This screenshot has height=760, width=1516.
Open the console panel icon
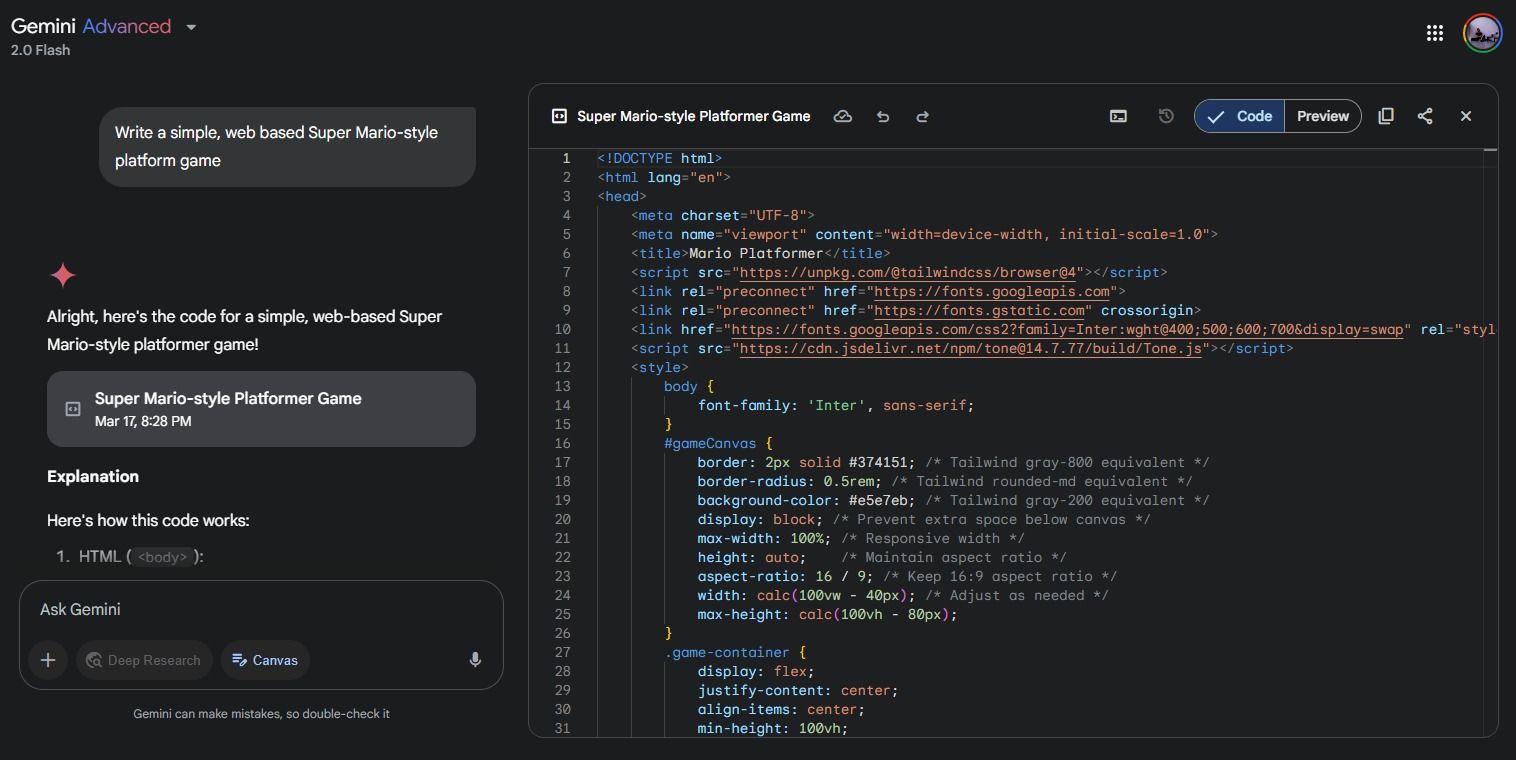click(x=1118, y=116)
